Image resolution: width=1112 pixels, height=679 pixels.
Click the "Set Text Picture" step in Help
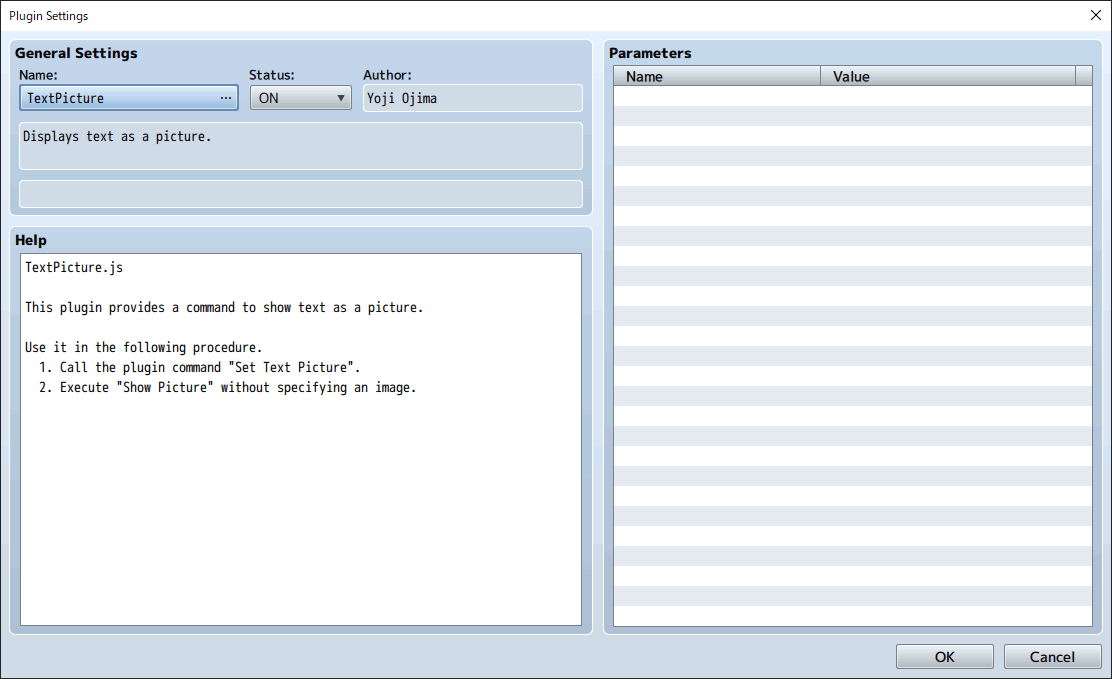210,367
